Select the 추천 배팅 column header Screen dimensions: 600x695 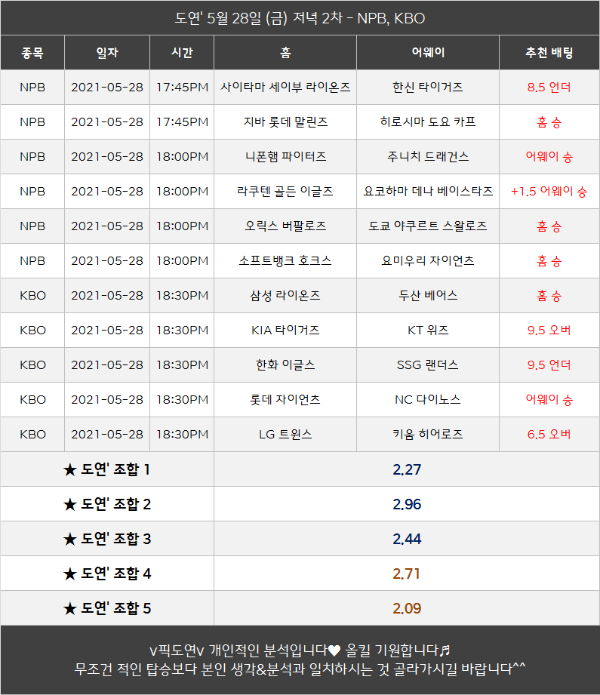point(549,53)
